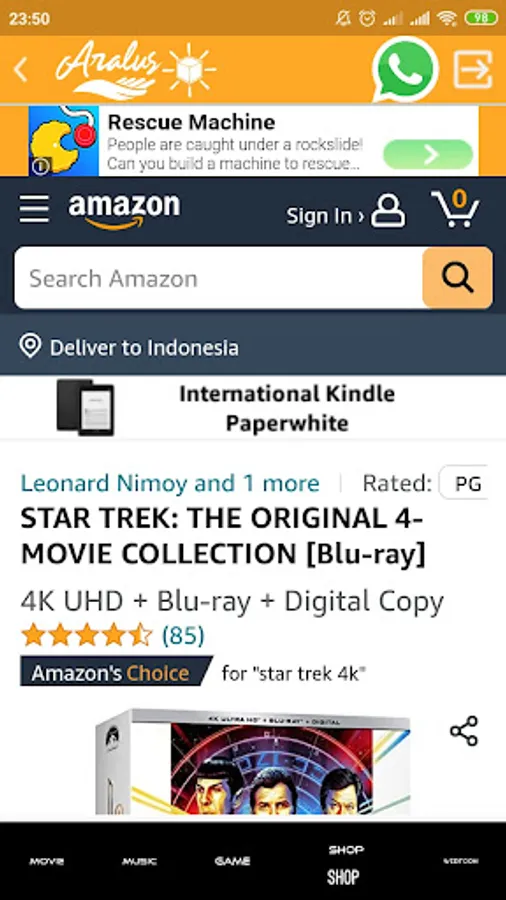506x900 pixels.
Task: Open Leonard Nimoy and 1 more link
Action: [x=170, y=483]
